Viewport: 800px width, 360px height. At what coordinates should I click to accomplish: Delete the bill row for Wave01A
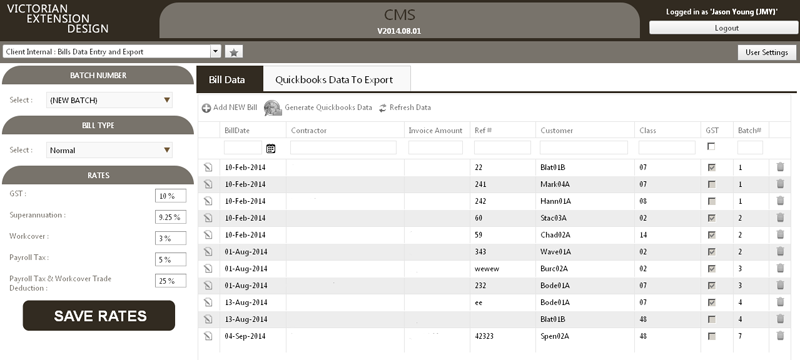point(780,251)
